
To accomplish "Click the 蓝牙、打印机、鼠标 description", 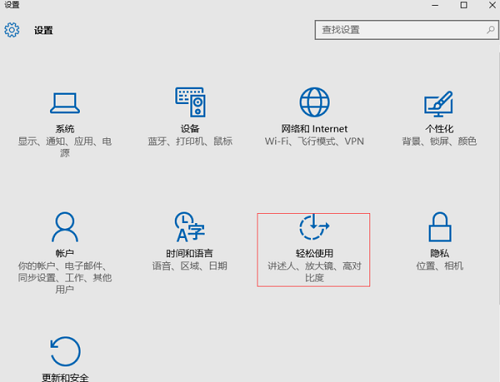I will coord(190,141).
